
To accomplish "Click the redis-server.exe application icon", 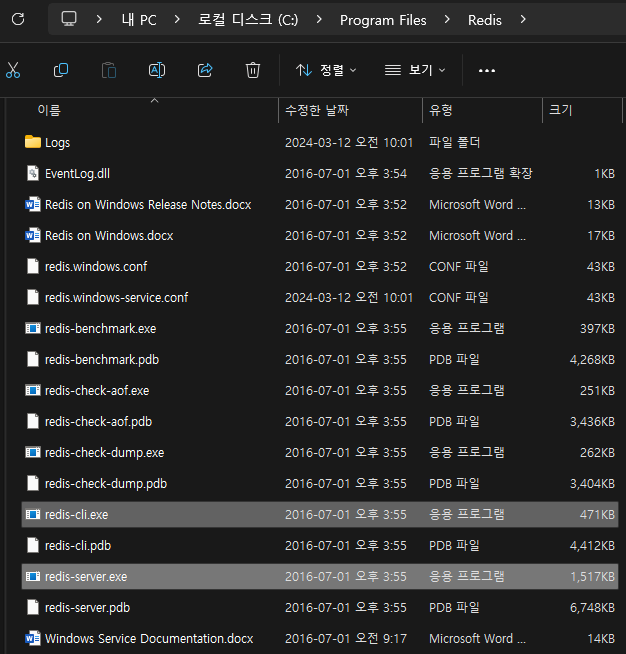I will click(33, 576).
